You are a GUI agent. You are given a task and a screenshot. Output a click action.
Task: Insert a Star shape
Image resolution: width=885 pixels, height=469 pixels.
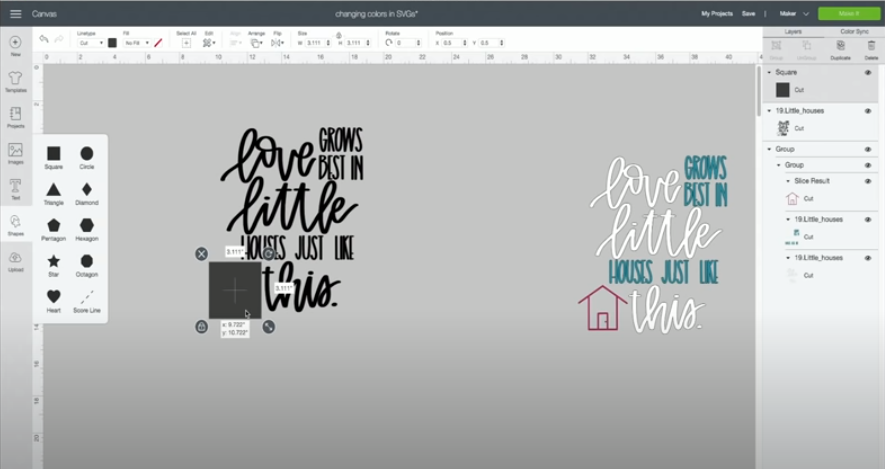click(54, 265)
